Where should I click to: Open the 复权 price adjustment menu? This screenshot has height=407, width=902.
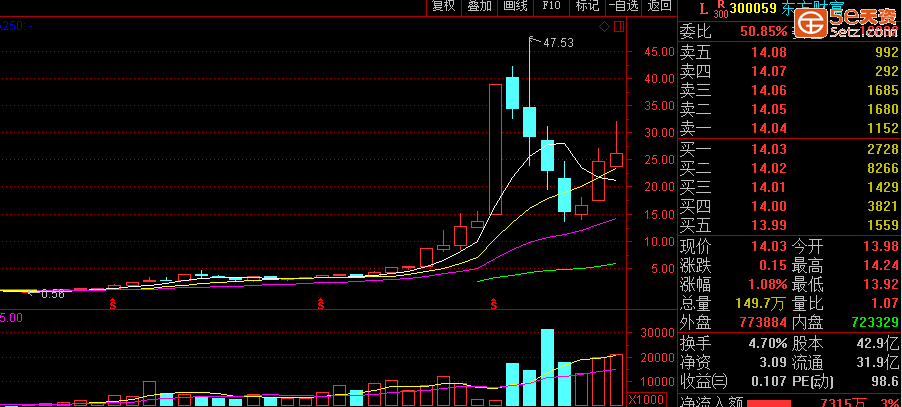click(x=444, y=6)
